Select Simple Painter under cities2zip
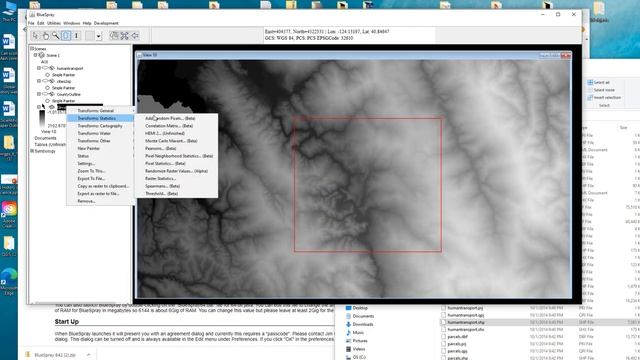This screenshot has width=640, height=360. pos(63,88)
